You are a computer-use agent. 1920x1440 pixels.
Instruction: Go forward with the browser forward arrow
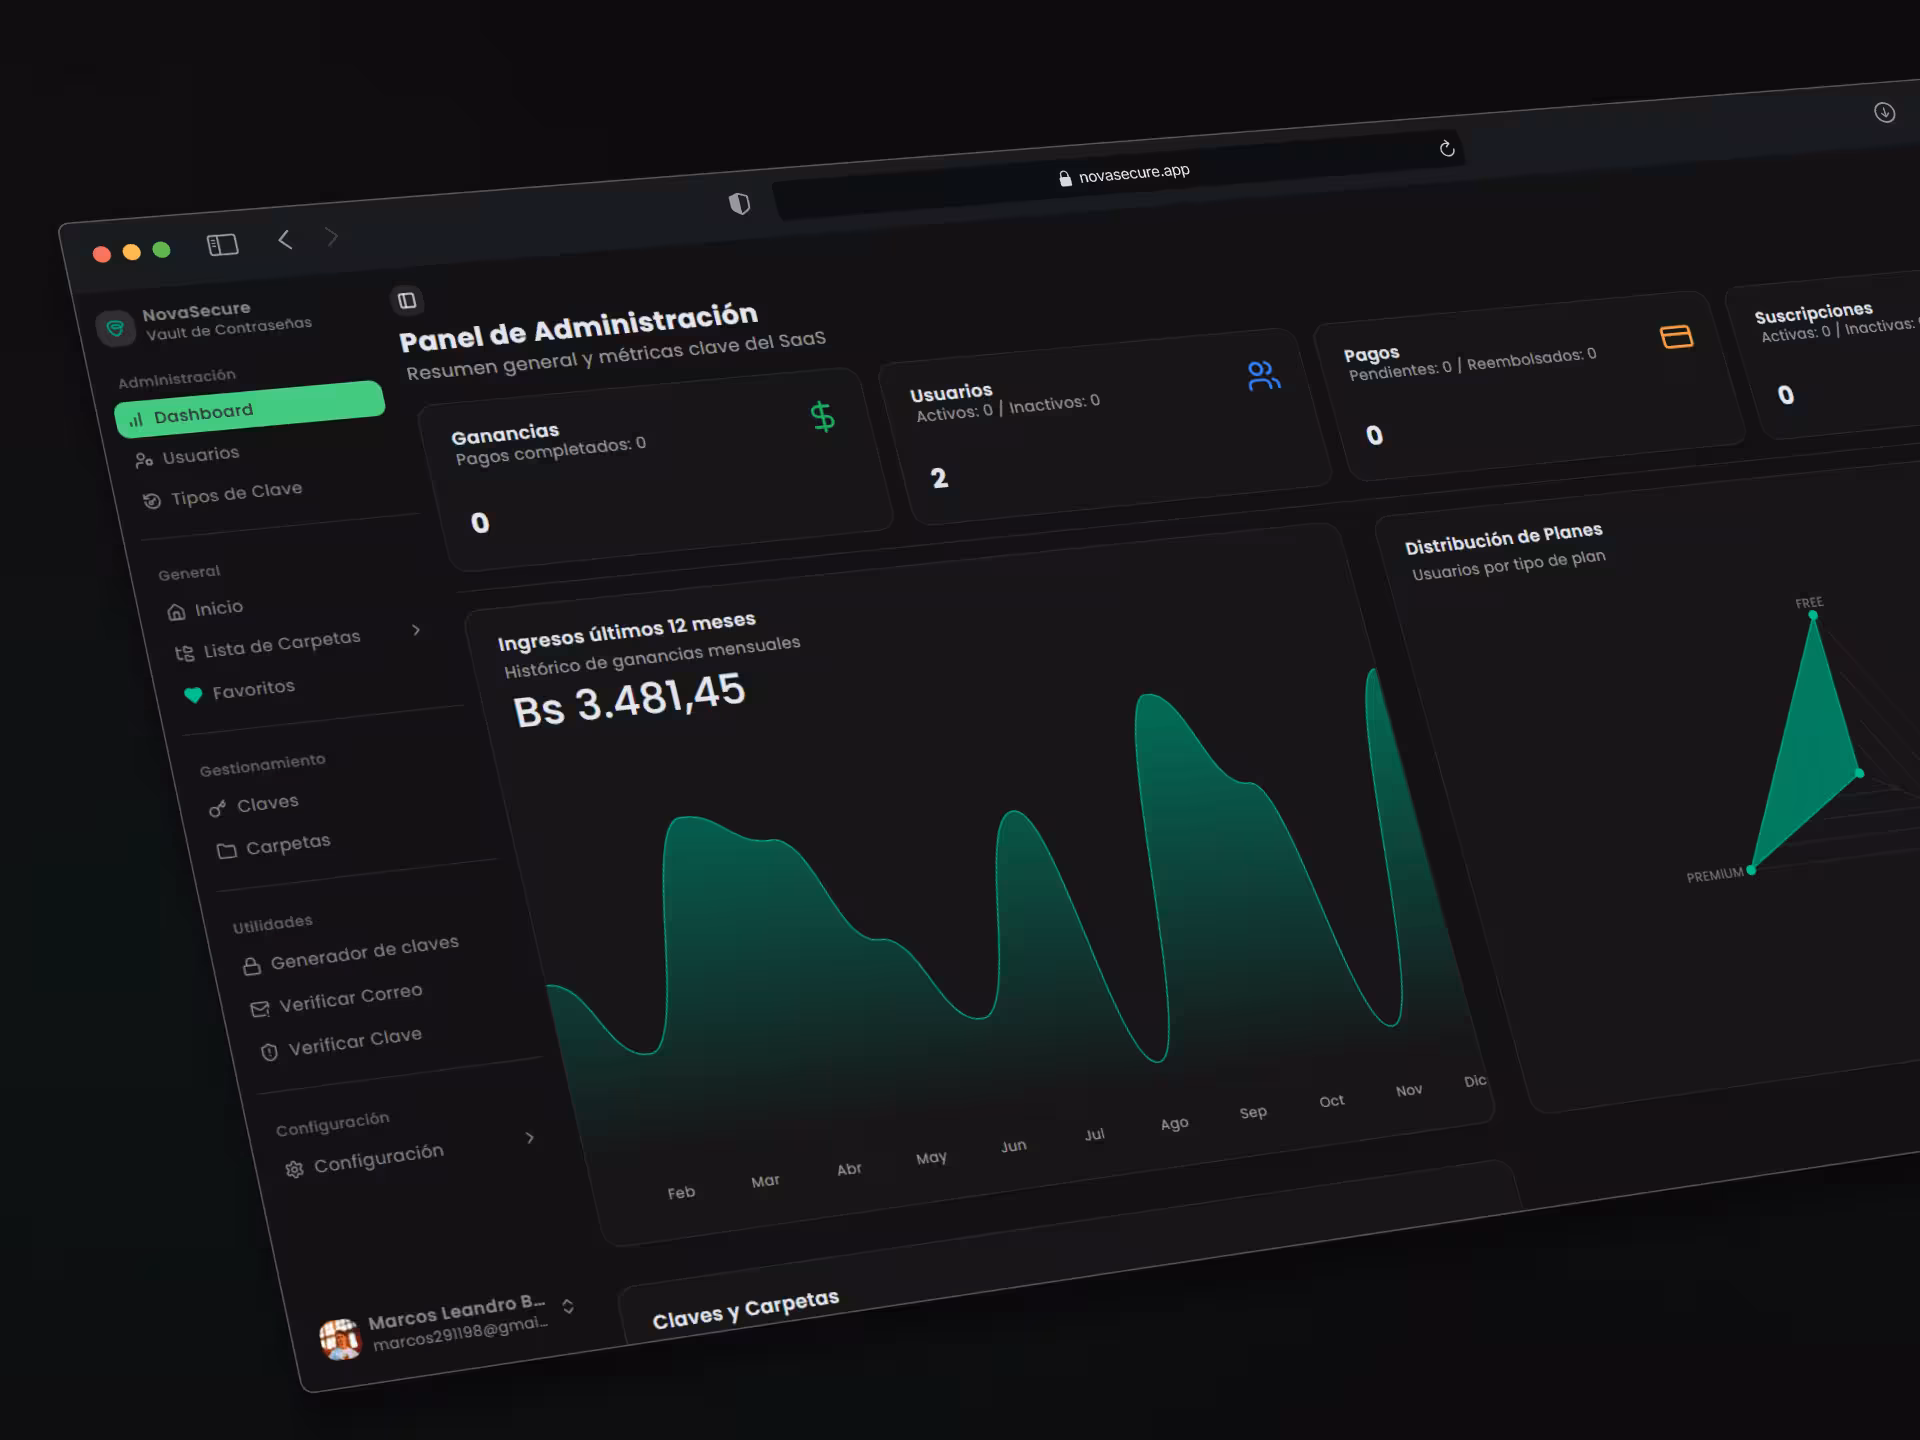332,237
